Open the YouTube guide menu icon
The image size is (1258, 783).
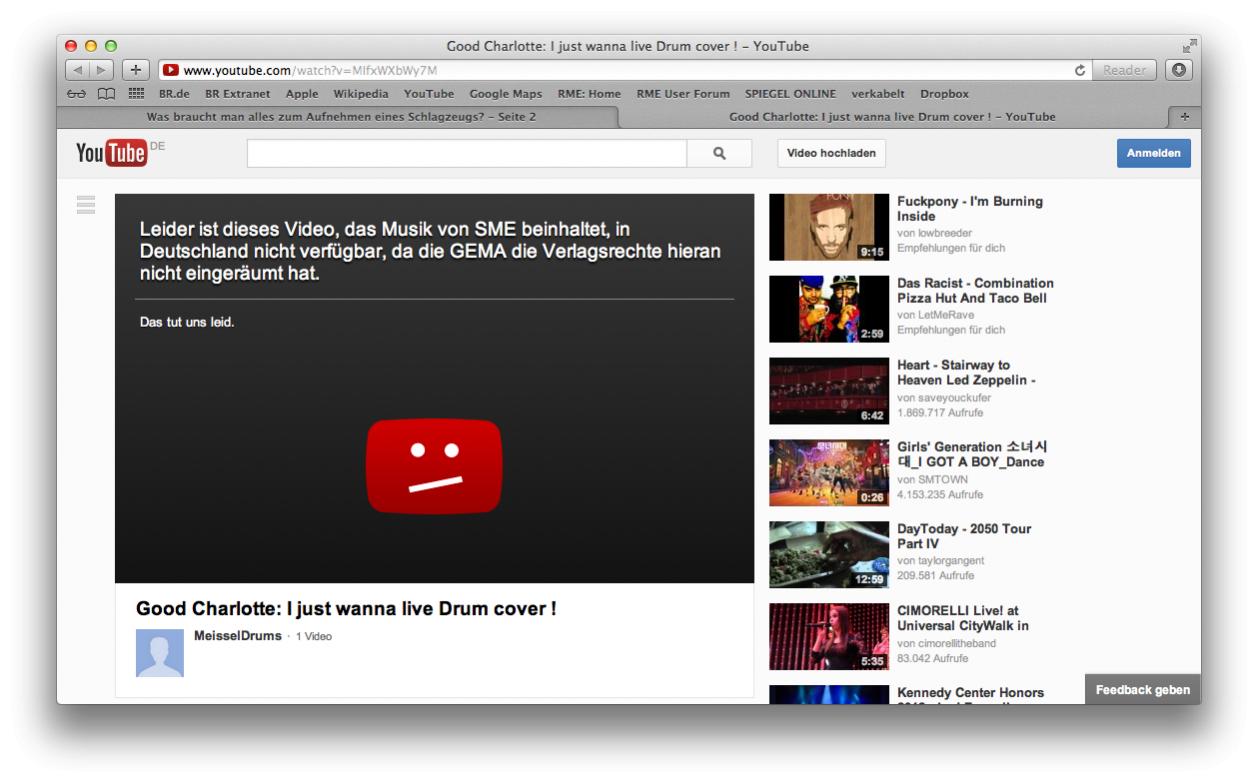pyautogui.click(x=86, y=205)
